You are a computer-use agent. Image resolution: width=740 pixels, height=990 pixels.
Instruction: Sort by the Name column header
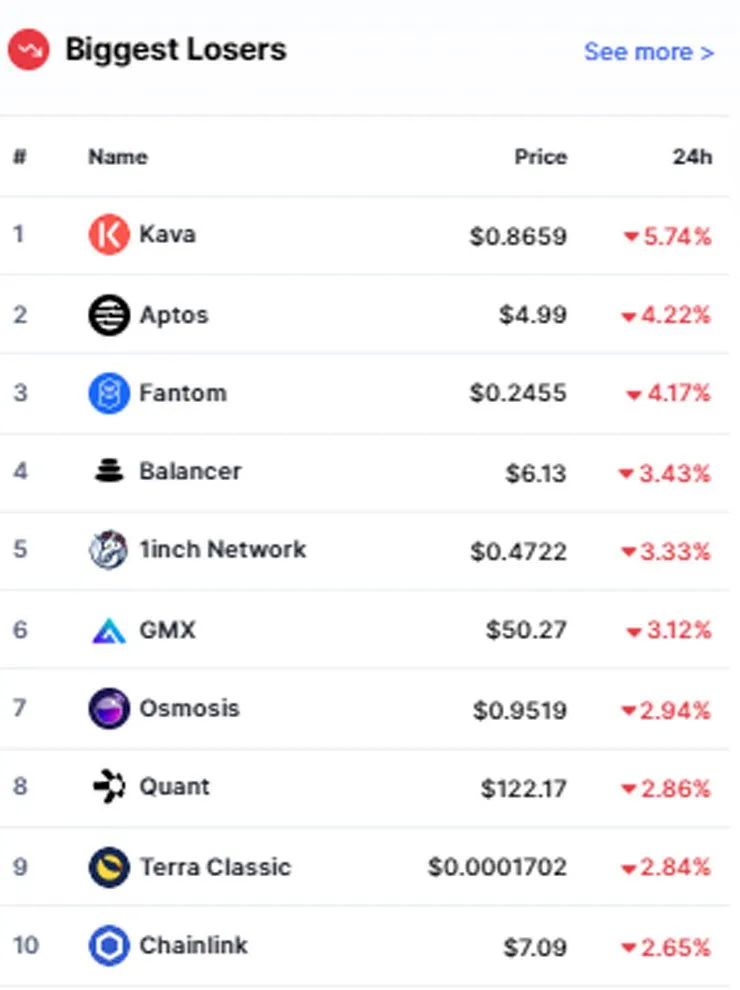pos(118,157)
